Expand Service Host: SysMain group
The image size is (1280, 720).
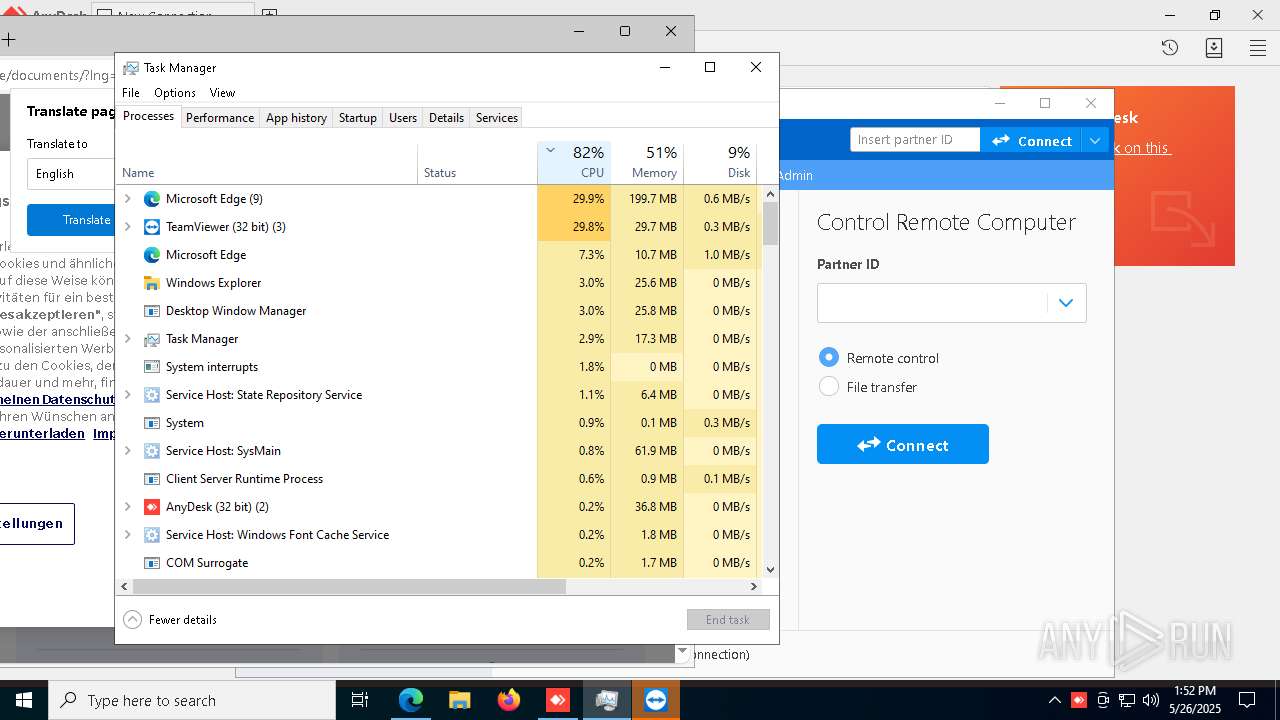(127, 451)
